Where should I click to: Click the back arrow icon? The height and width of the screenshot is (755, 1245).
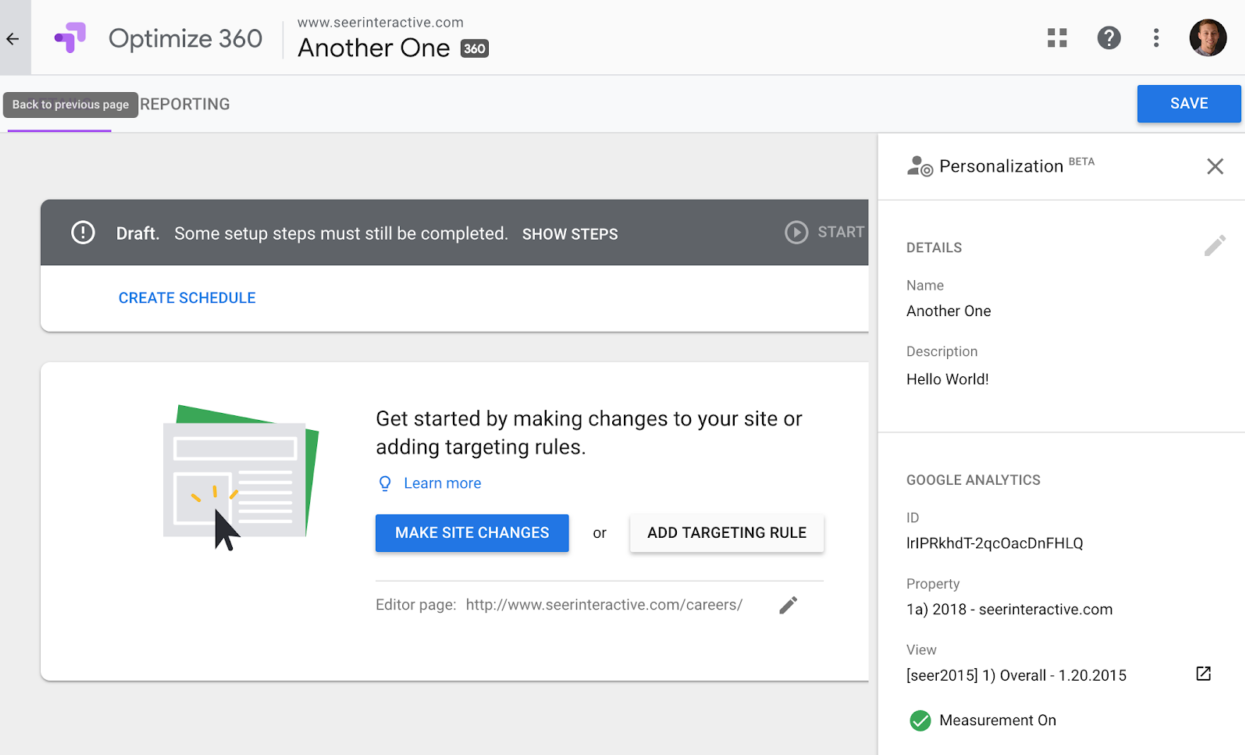point(13,39)
